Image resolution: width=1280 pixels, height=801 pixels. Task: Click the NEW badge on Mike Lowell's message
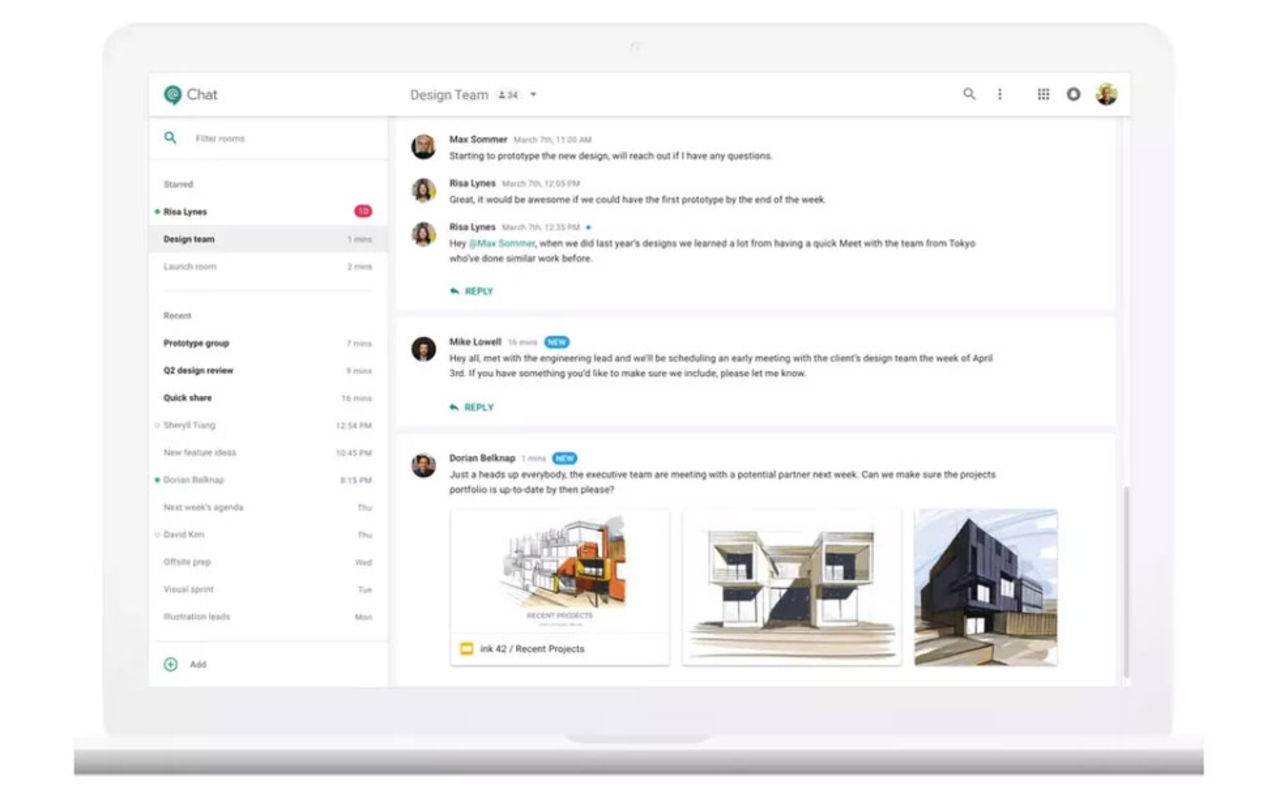(555, 341)
